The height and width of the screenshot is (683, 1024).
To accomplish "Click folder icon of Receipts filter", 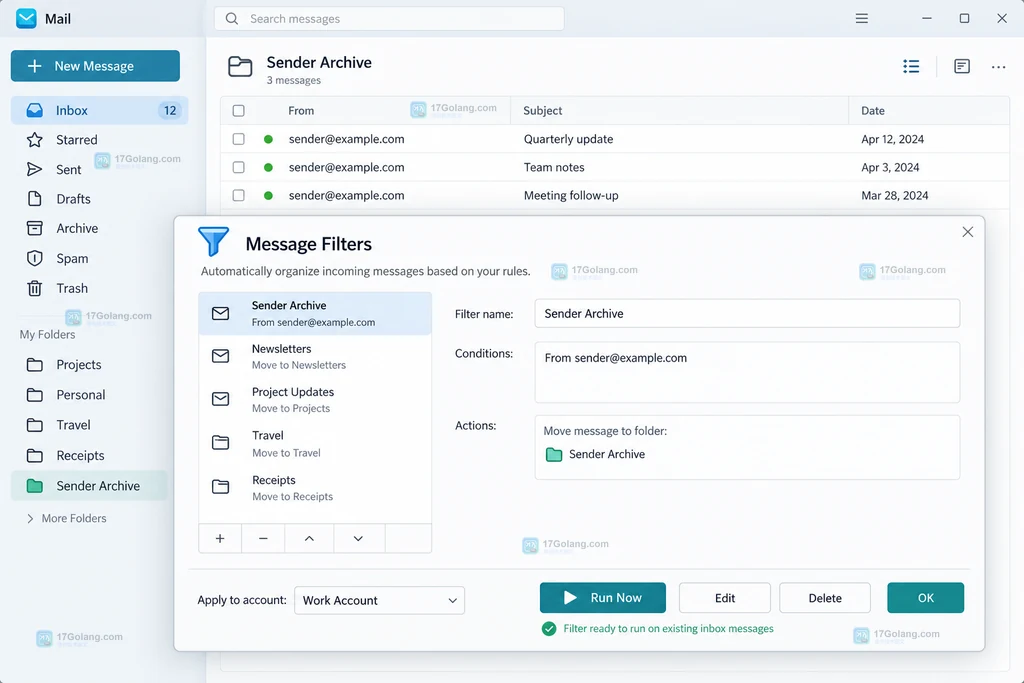I will tap(221, 486).
